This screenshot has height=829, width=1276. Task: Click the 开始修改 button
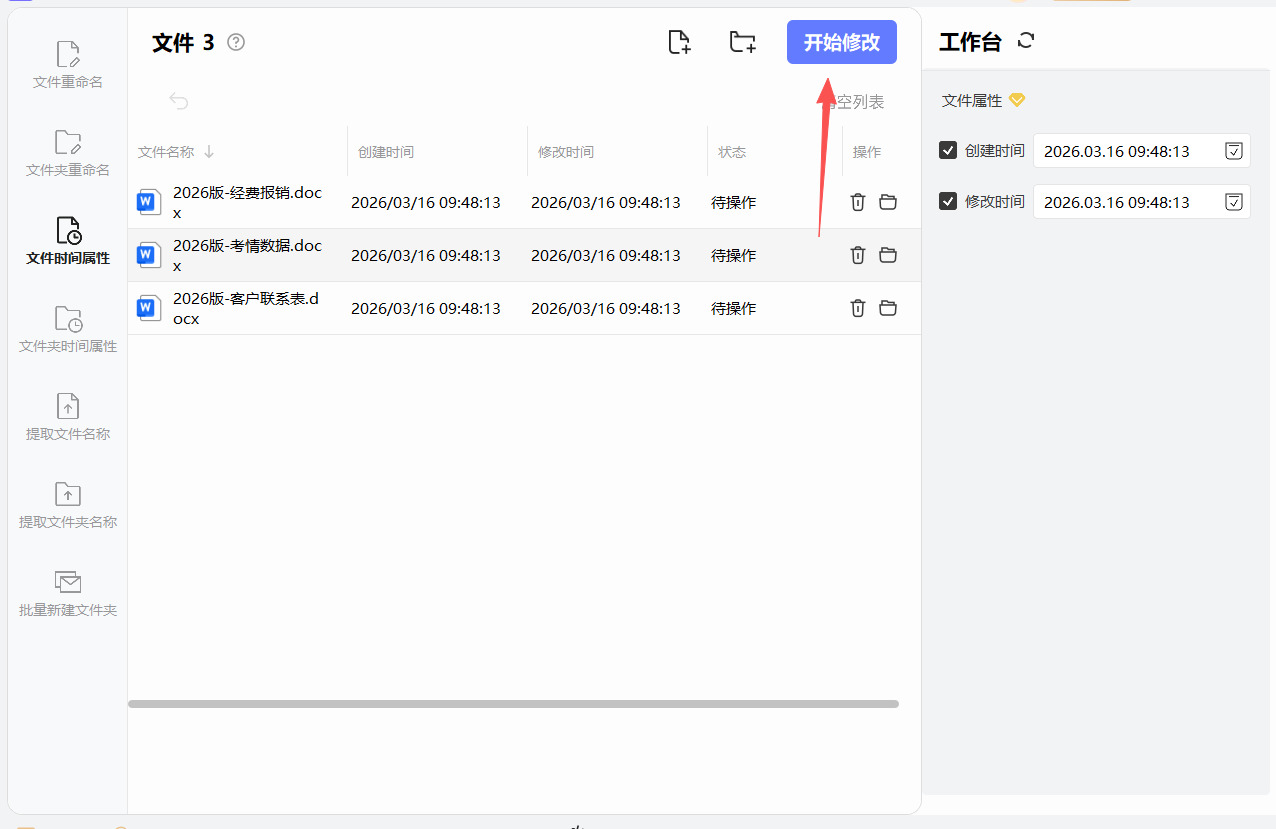pyautogui.click(x=842, y=42)
